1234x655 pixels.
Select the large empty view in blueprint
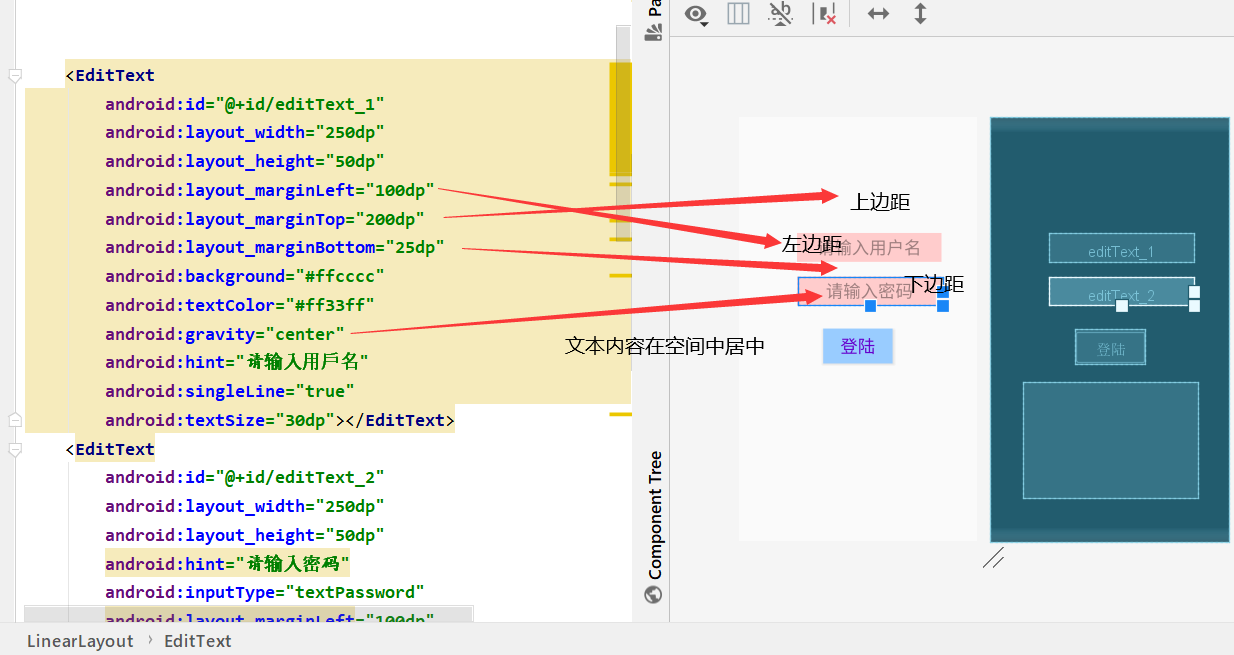click(1110, 440)
